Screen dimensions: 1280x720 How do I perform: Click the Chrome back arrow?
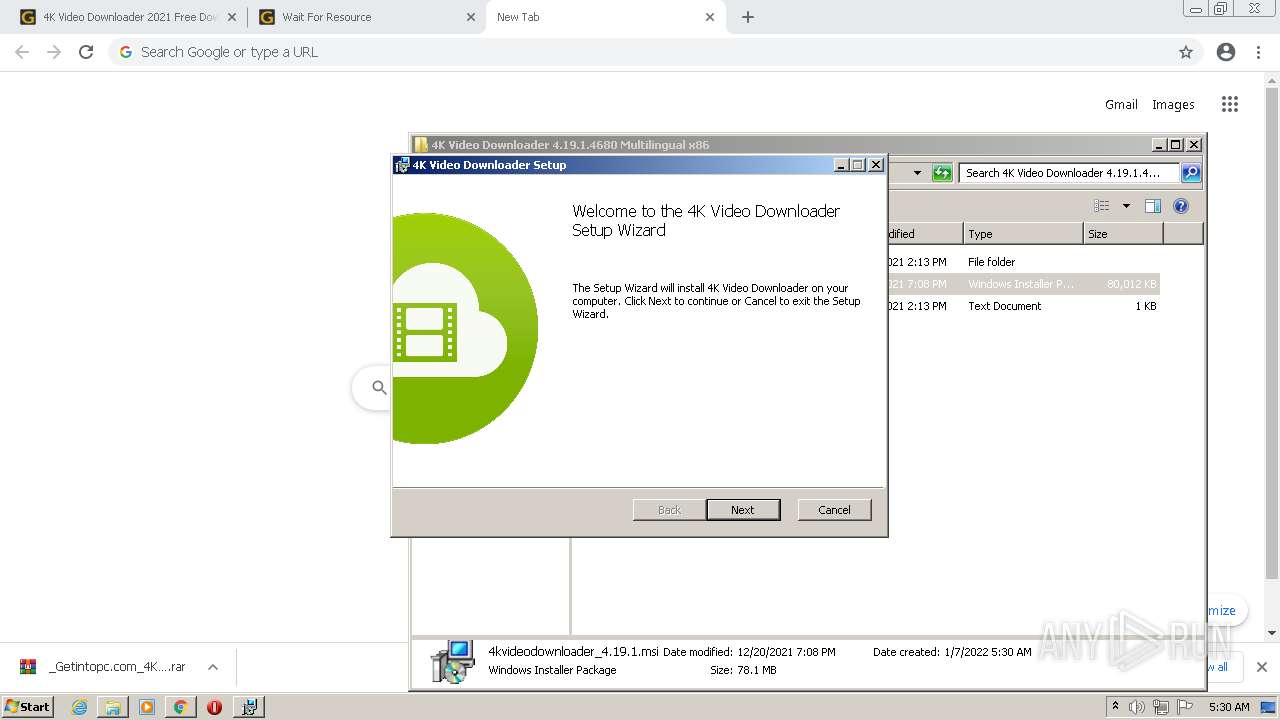pos(22,52)
